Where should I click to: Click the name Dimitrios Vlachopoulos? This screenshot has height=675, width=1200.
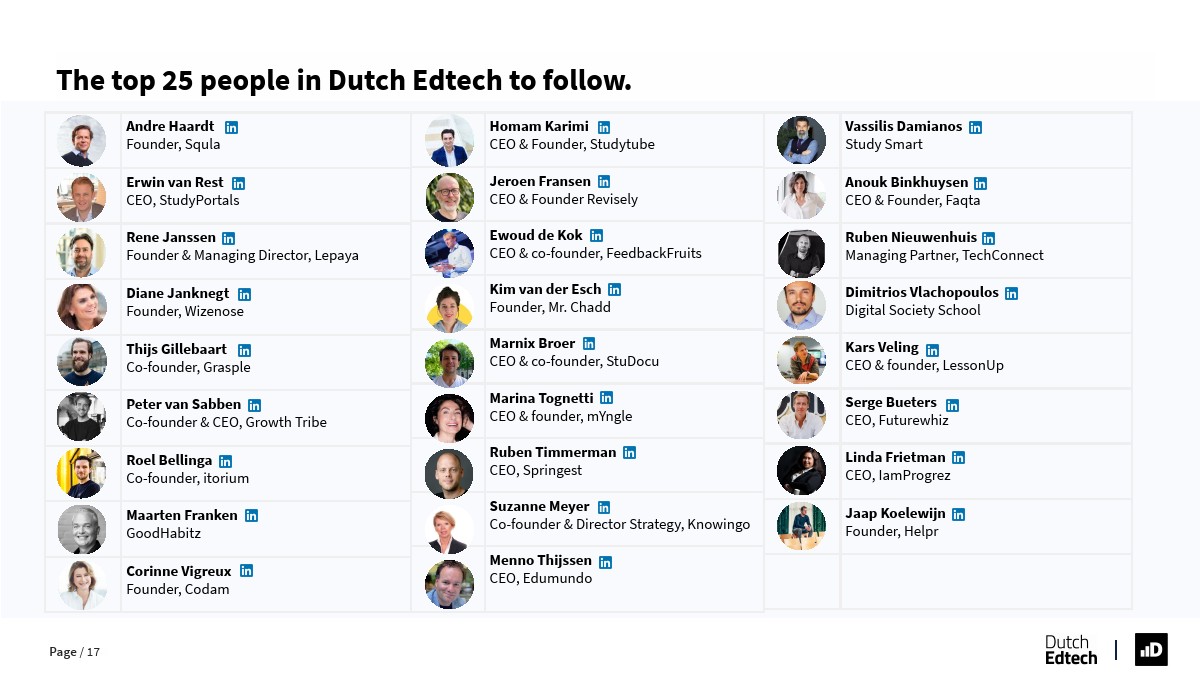click(921, 292)
